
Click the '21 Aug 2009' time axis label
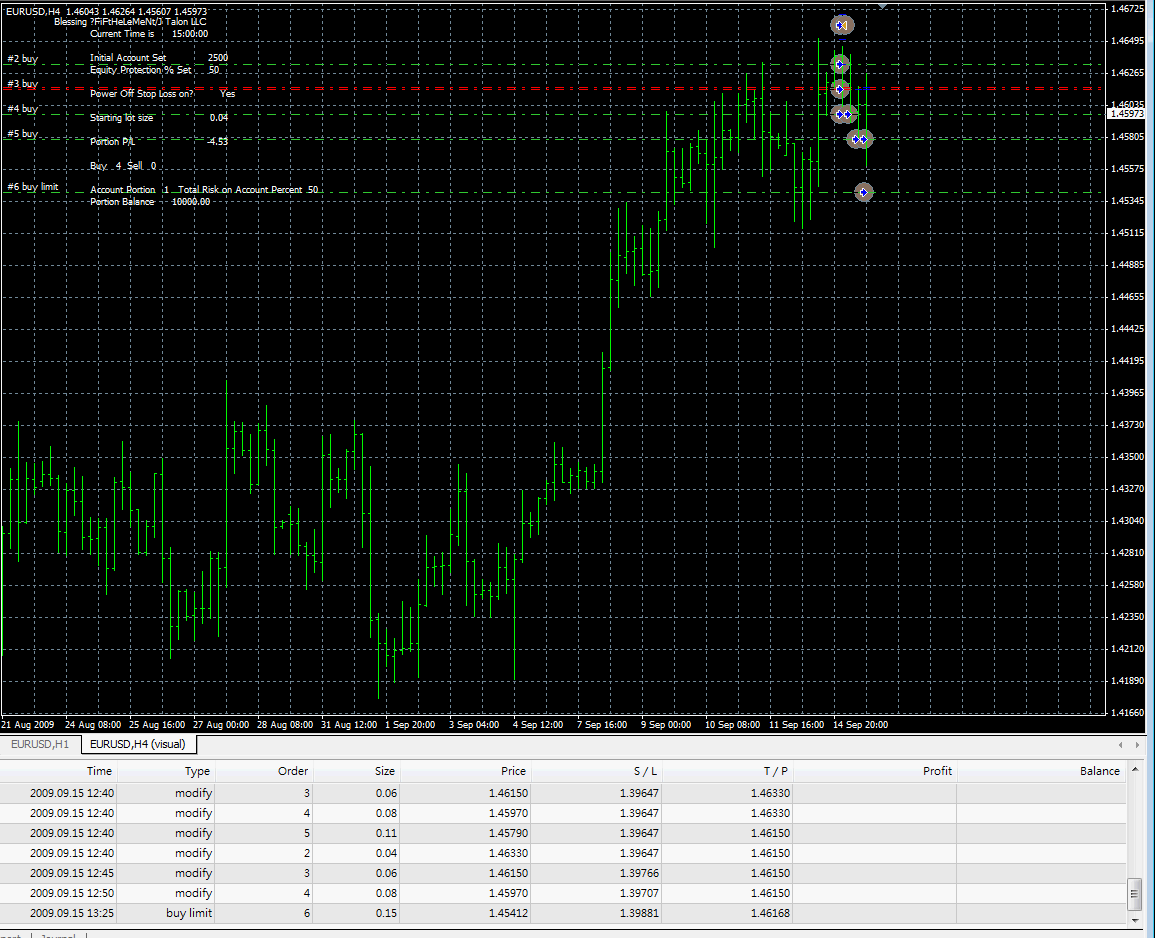[28, 724]
